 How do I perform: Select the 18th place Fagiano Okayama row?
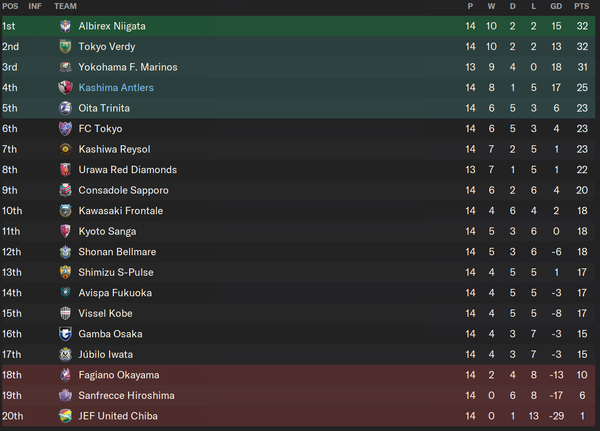(298, 375)
